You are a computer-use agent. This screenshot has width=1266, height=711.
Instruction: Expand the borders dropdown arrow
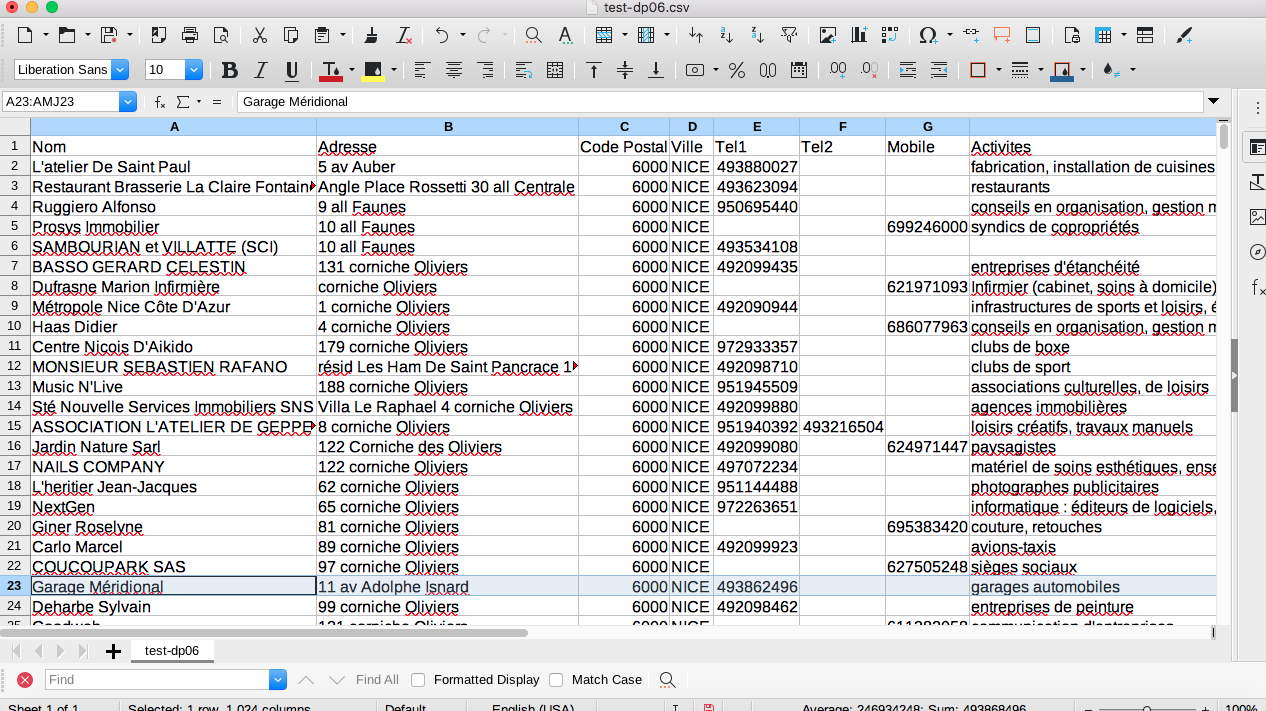997,70
